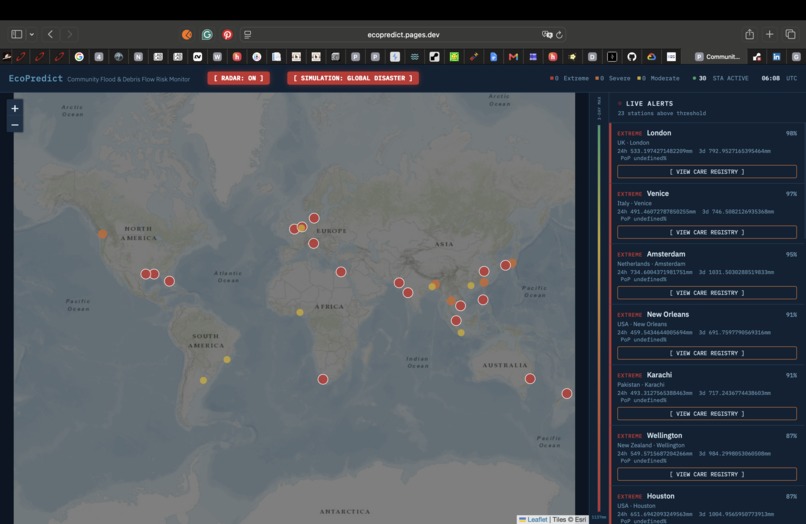
Task: Open the orange extension icon in the toolbar
Action: pyautogui.click(x=187, y=34)
